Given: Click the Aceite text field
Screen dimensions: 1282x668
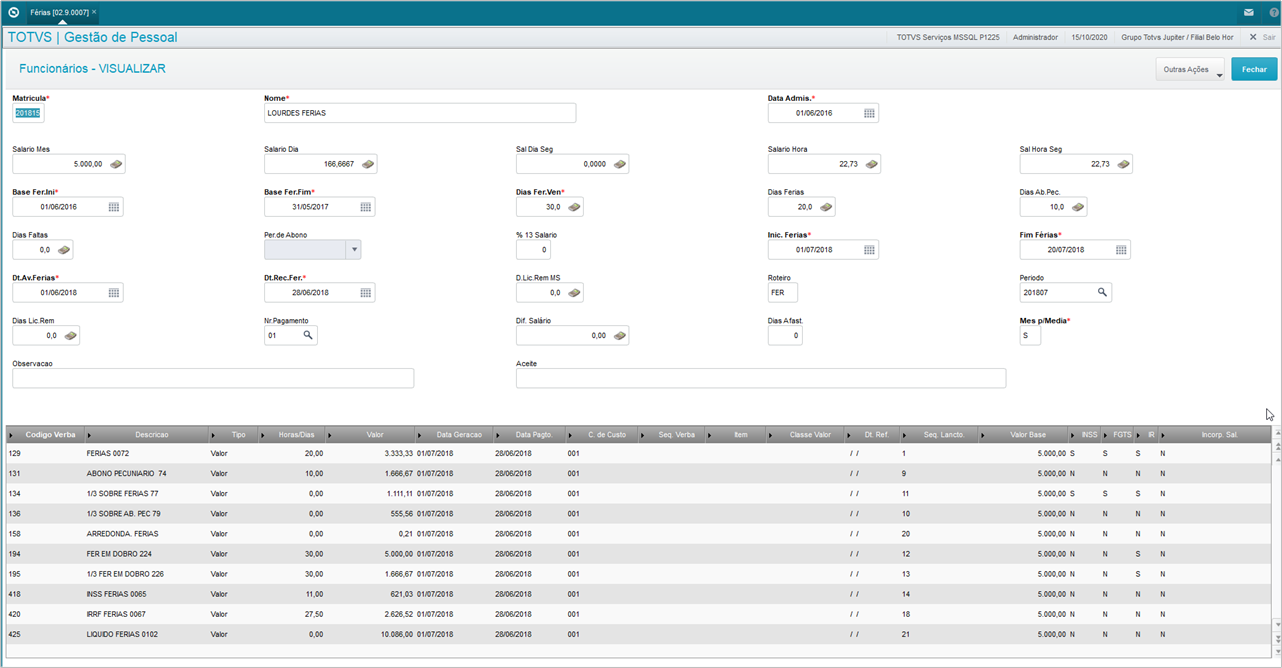Looking at the screenshot, I should pos(761,378).
